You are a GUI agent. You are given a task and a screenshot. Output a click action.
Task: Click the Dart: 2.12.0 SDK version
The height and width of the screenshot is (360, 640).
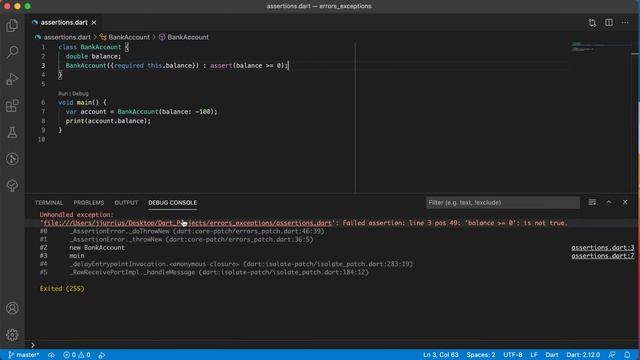(x=583, y=355)
